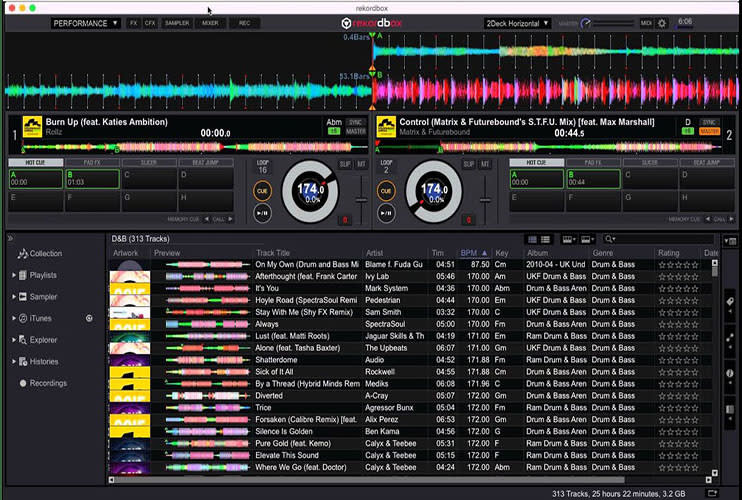Open the related tracks icon on right edge
This screenshot has height=500, width=742.
pos(730,338)
